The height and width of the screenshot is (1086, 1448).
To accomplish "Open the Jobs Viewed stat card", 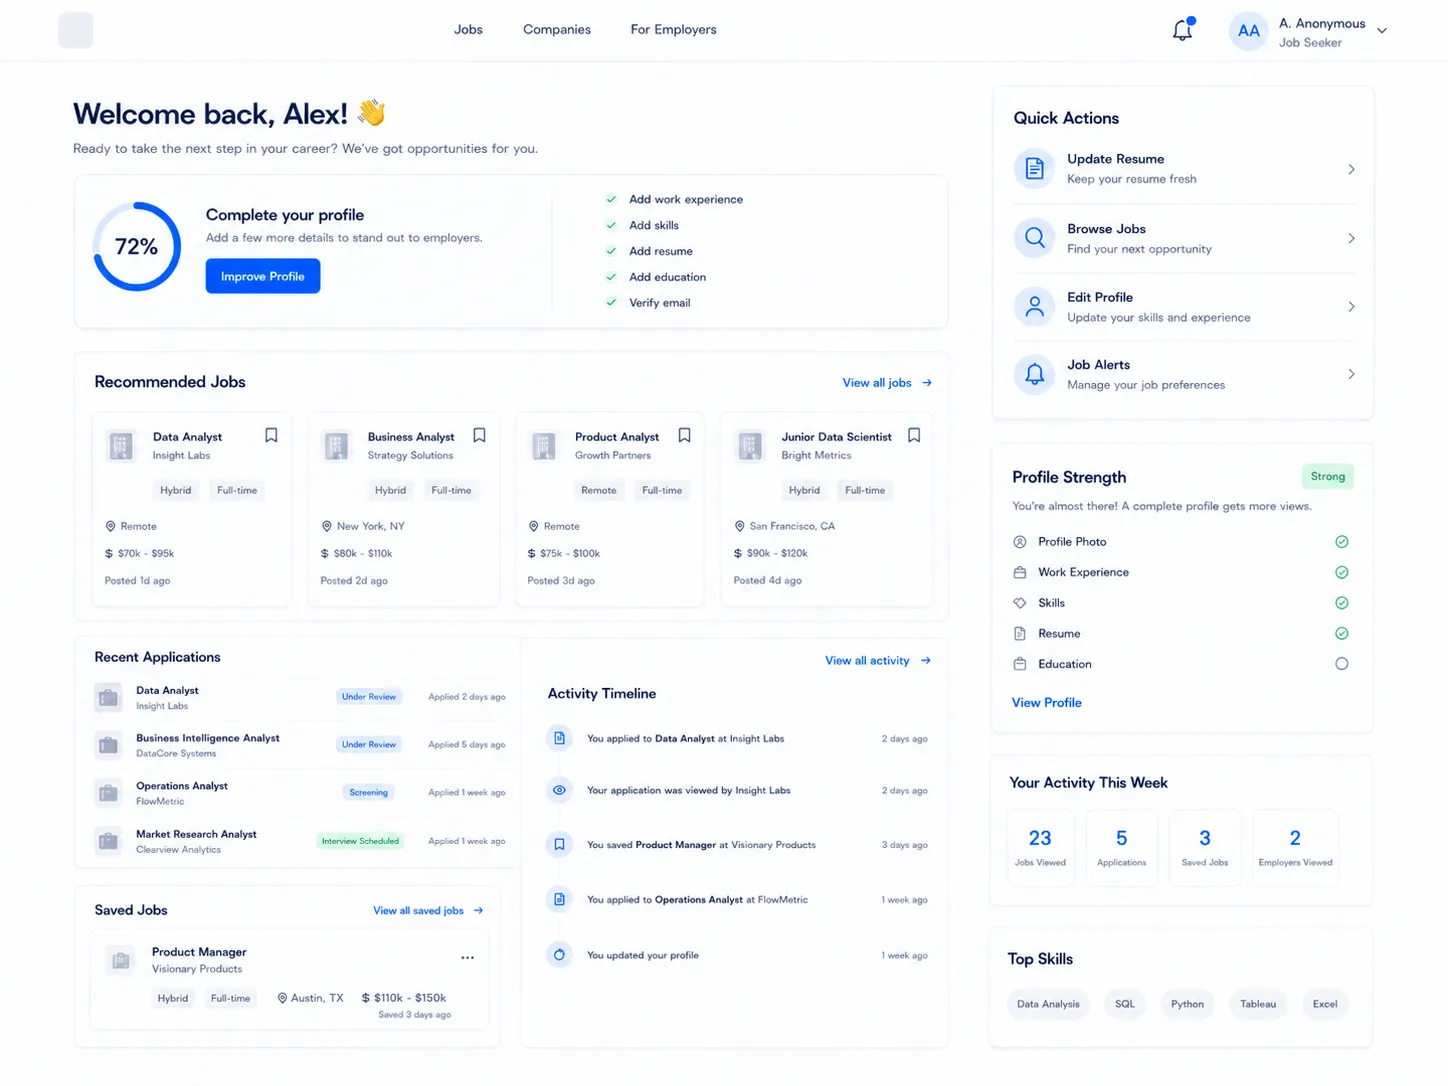I will coord(1040,847).
